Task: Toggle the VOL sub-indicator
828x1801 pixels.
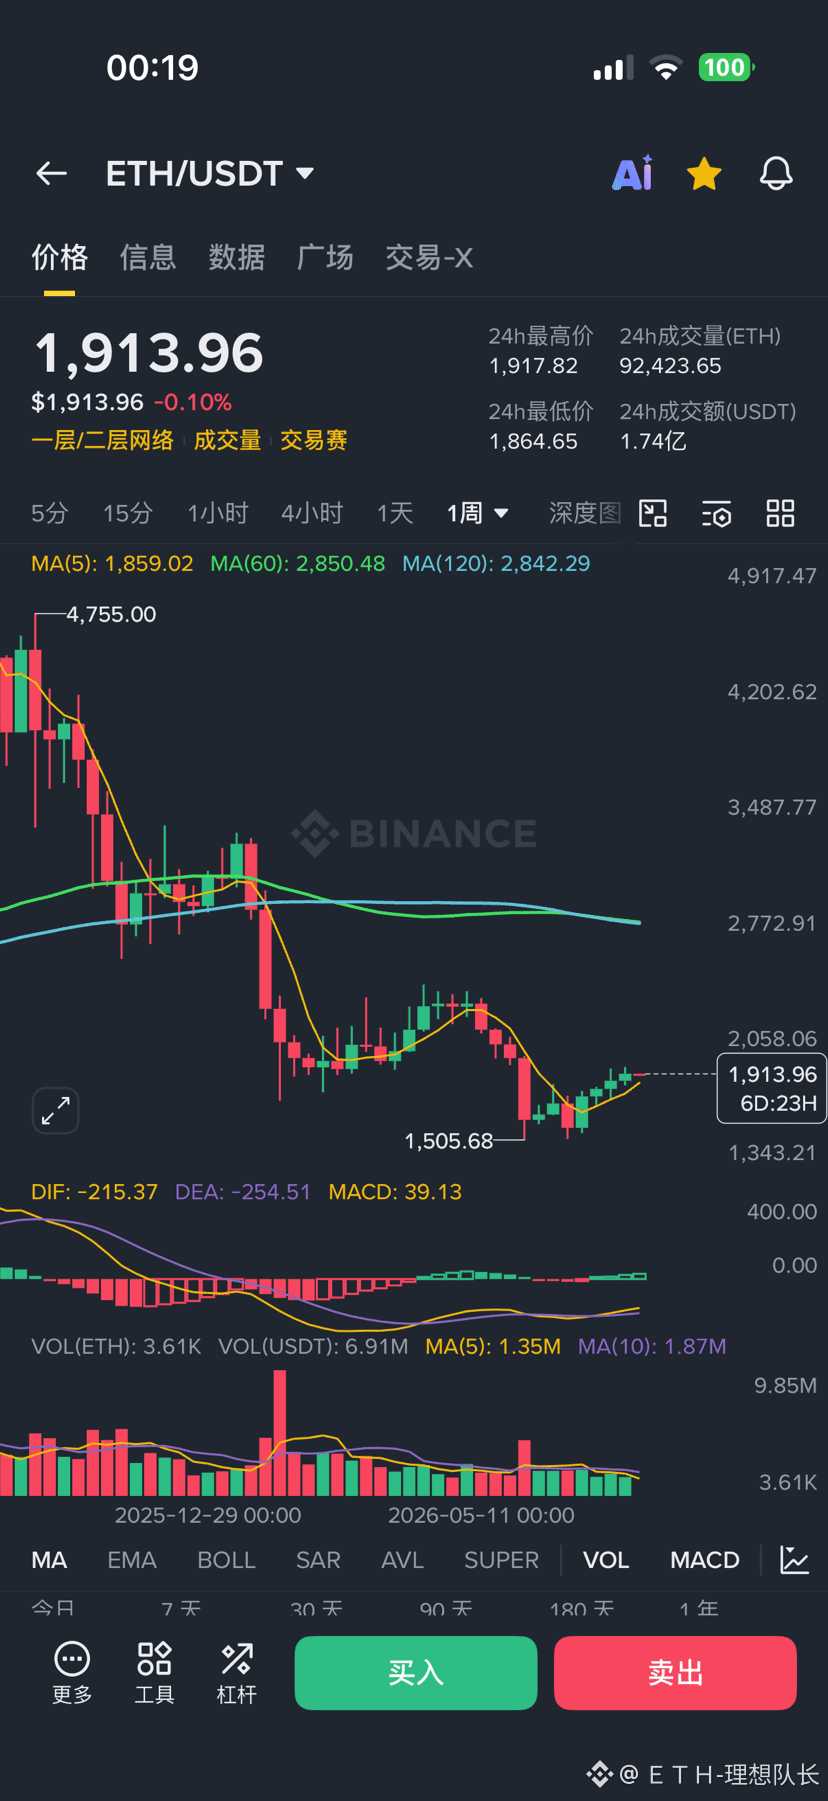Action: point(606,1560)
